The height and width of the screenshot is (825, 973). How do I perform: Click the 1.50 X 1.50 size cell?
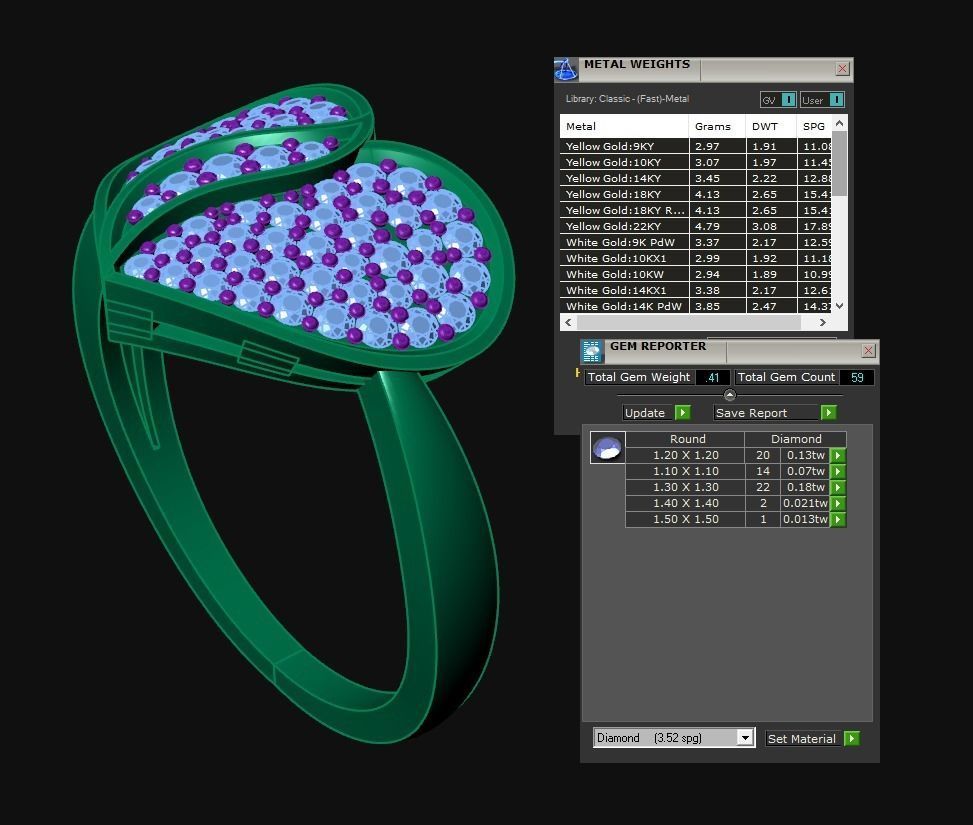[685, 520]
